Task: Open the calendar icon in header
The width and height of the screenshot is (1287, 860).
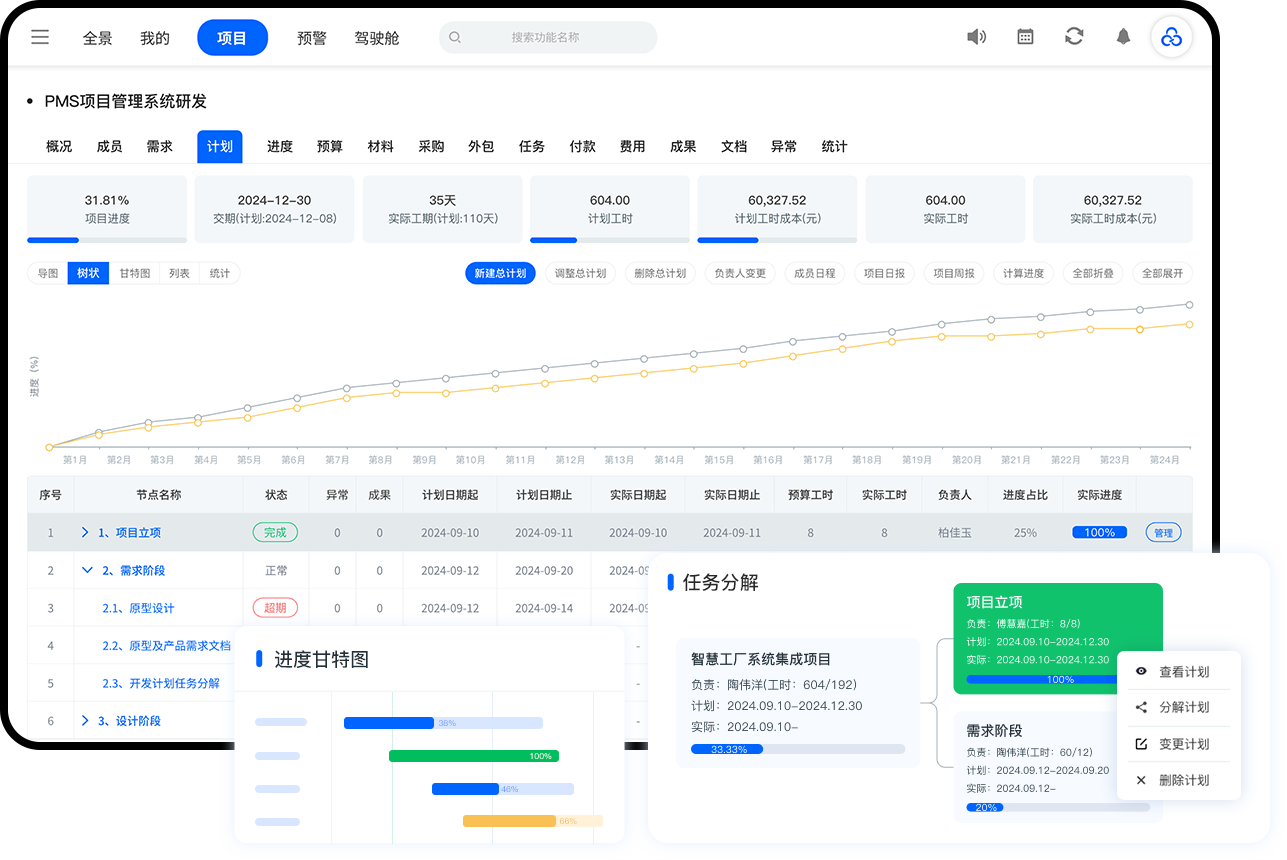Action: pyautogui.click(x=1025, y=37)
